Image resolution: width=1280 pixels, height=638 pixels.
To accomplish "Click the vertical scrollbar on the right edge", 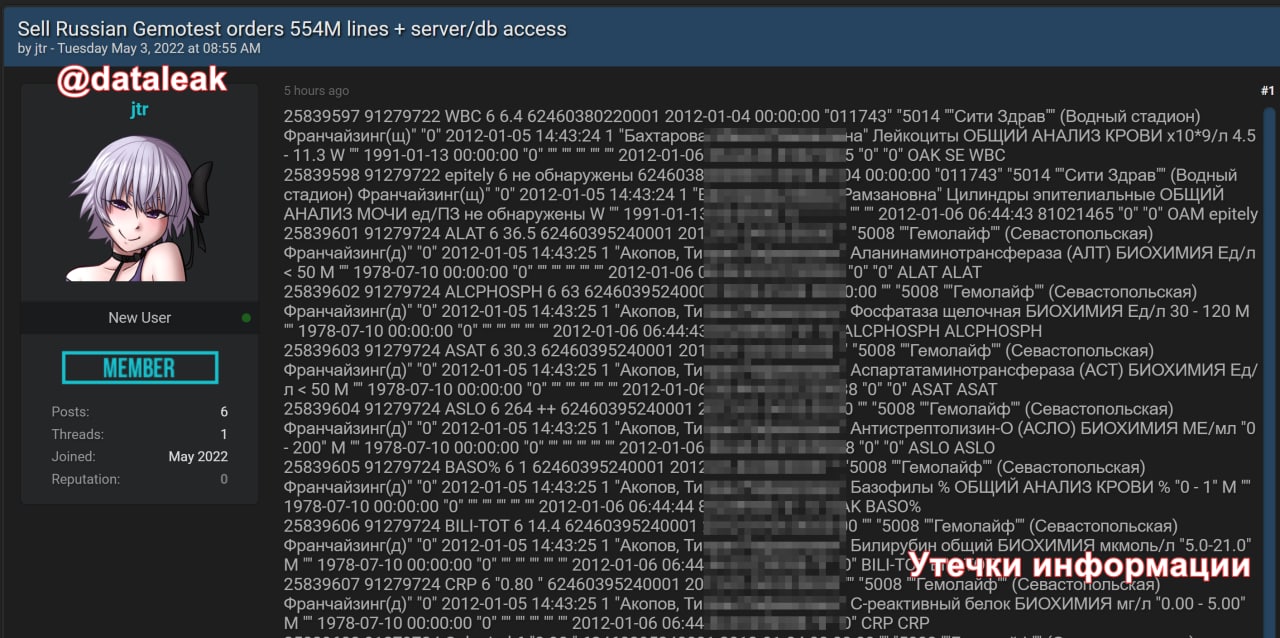I will click(x=1270, y=370).
